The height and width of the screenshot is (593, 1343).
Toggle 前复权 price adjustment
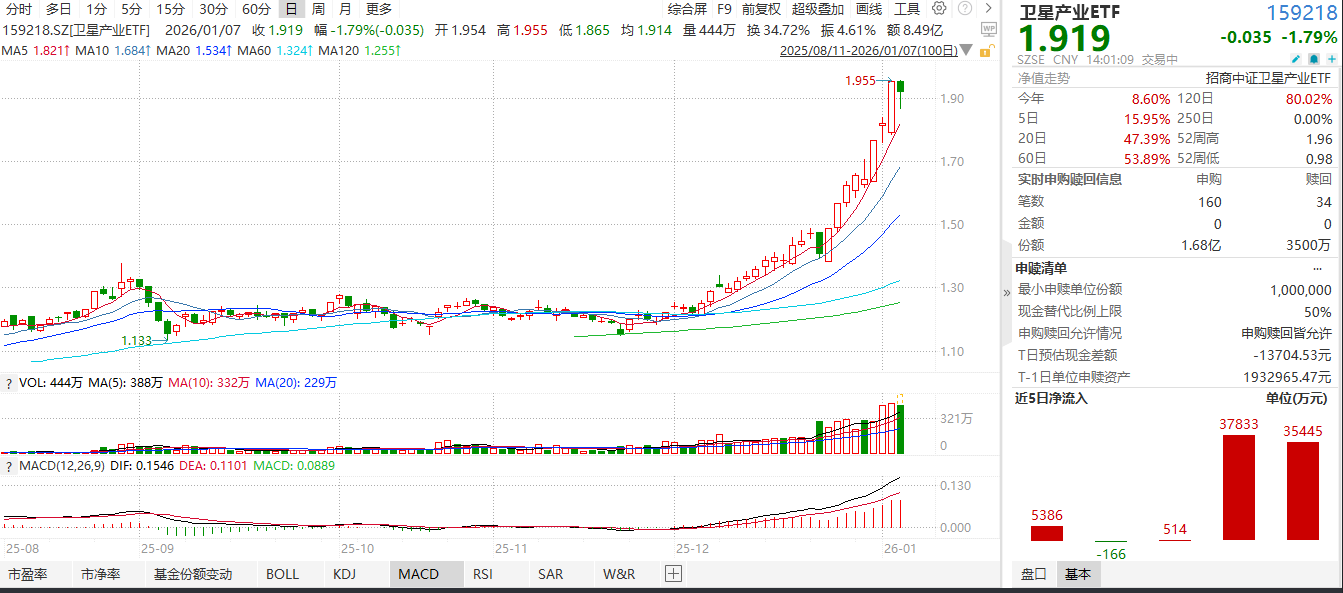pos(761,9)
